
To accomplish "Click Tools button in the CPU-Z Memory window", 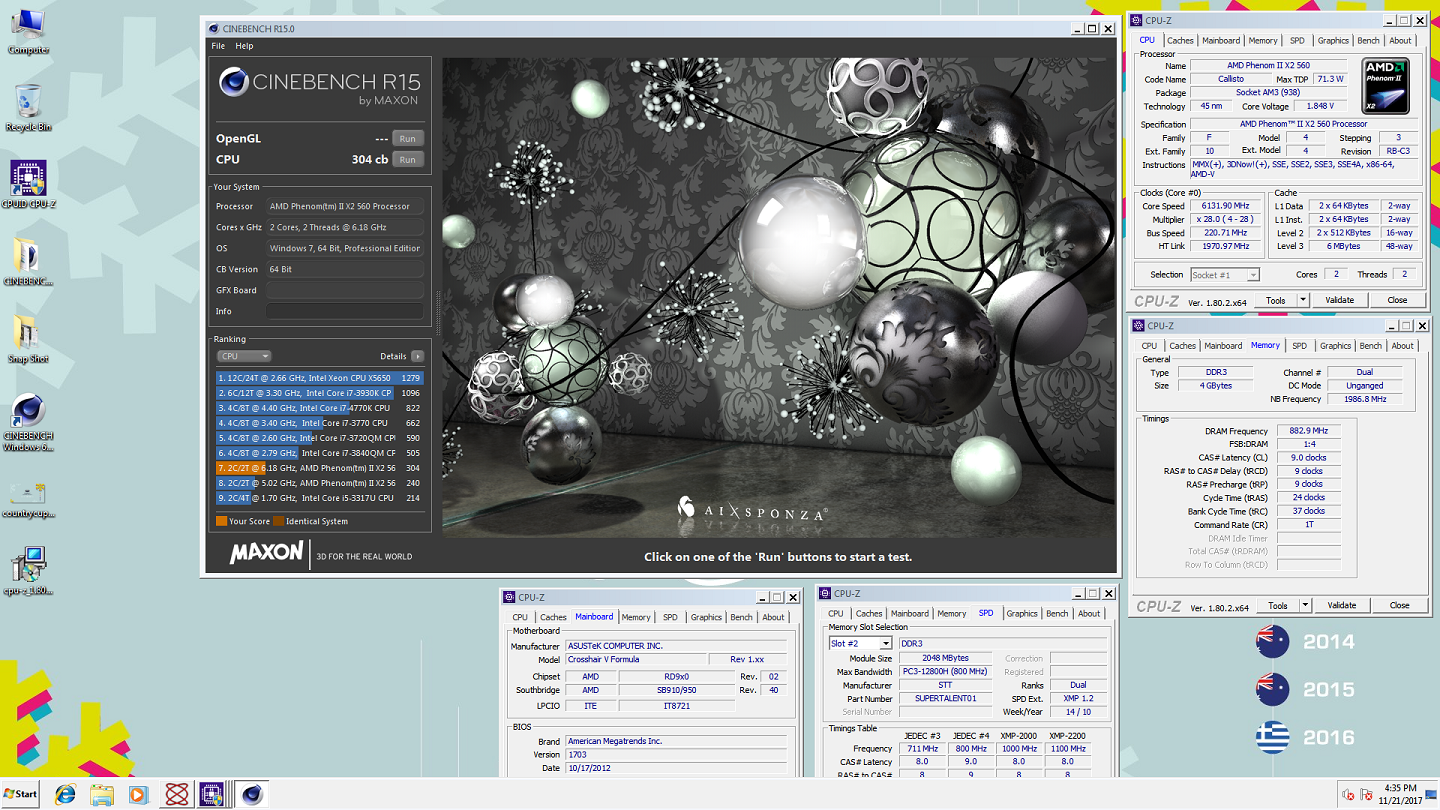I will click(x=1278, y=605).
